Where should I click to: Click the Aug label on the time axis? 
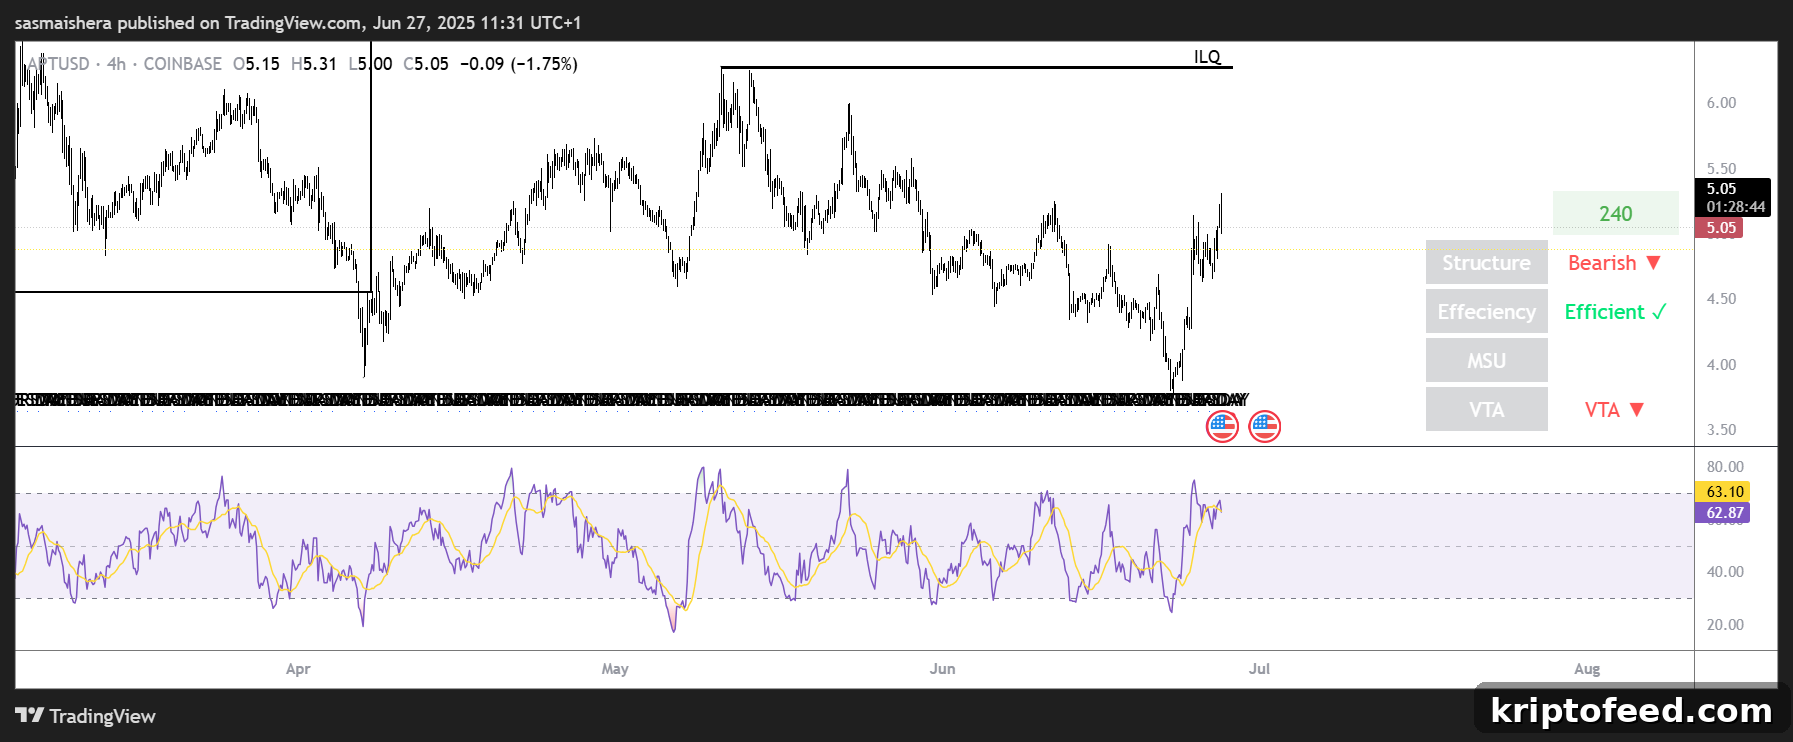[x=1587, y=669]
